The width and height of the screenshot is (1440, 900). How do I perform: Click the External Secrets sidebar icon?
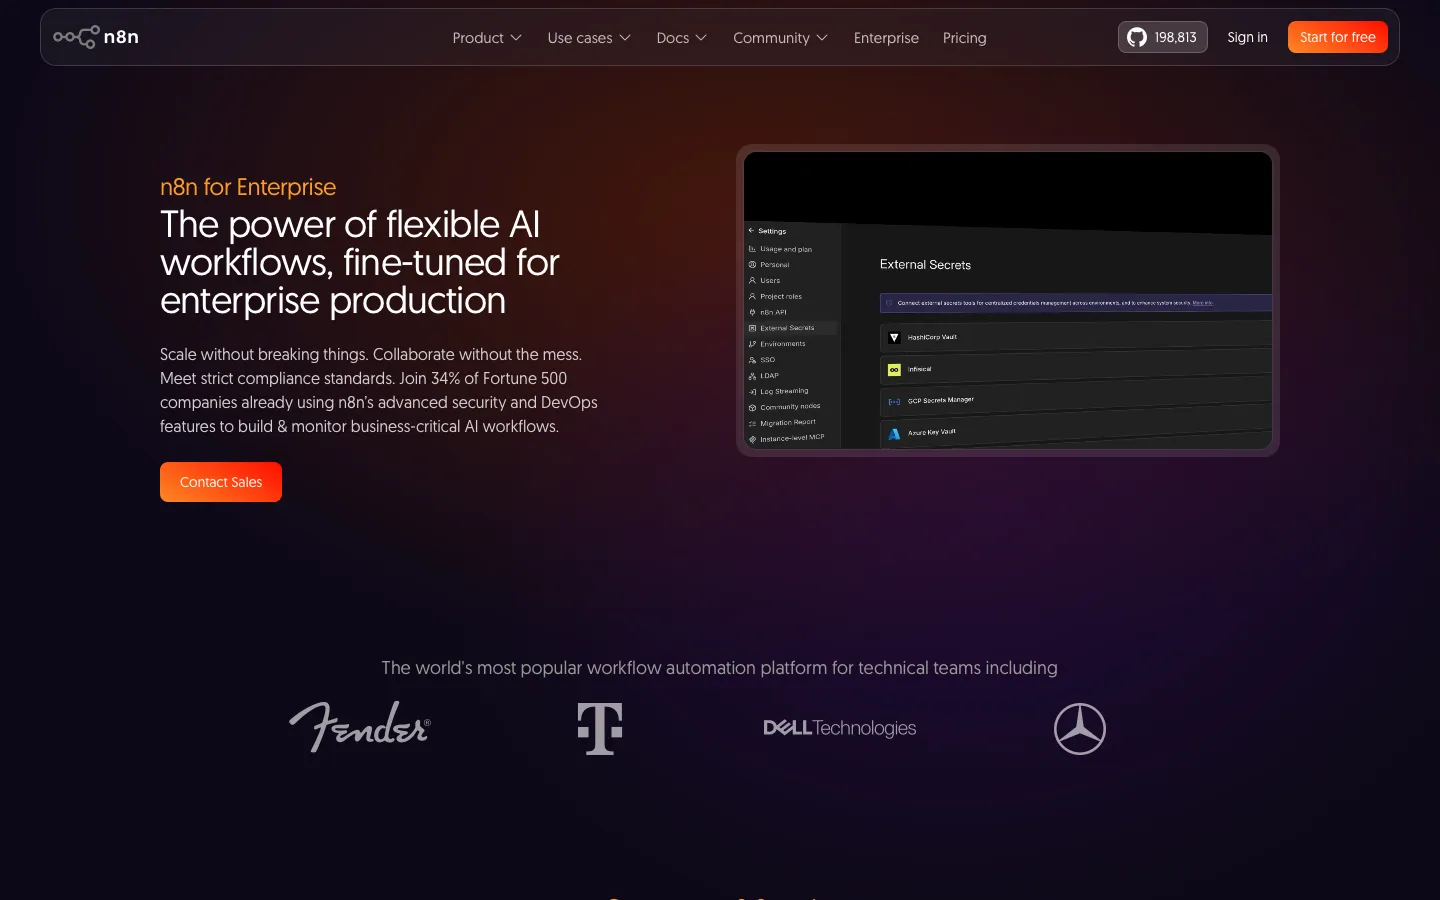point(752,328)
